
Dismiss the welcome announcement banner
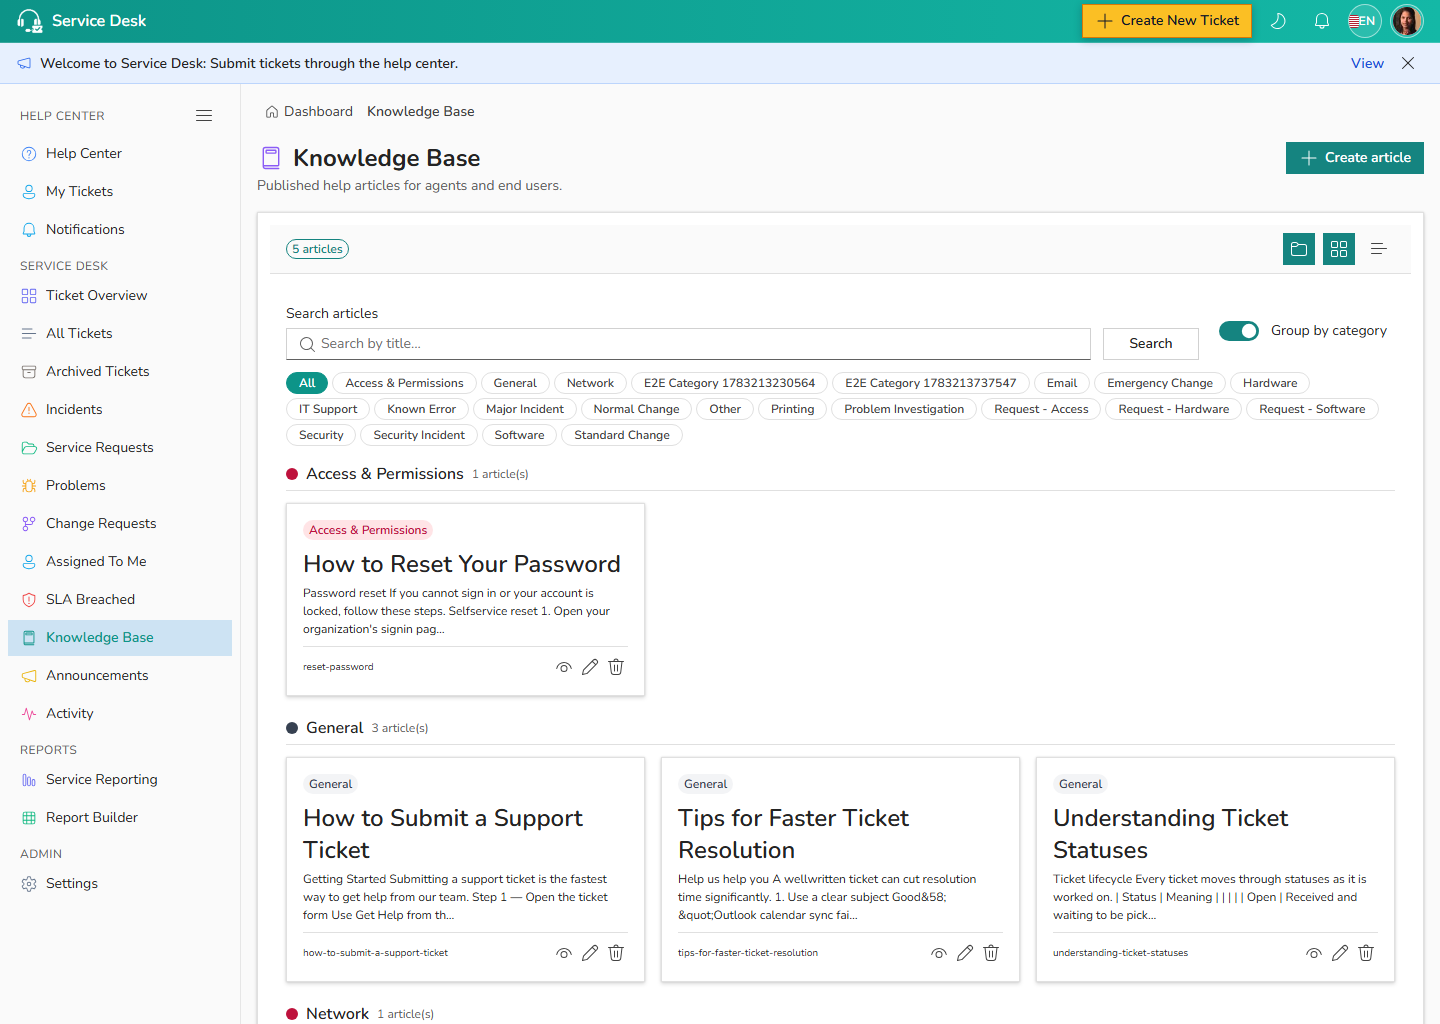pyautogui.click(x=1408, y=63)
